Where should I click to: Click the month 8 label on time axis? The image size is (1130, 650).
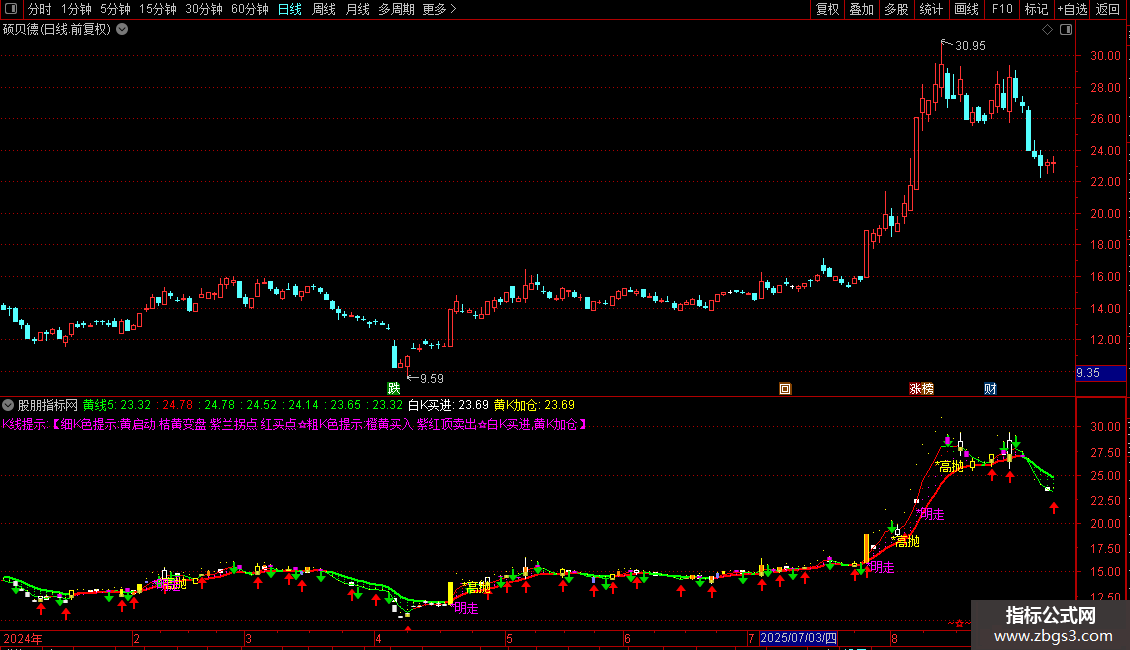[x=894, y=638]
